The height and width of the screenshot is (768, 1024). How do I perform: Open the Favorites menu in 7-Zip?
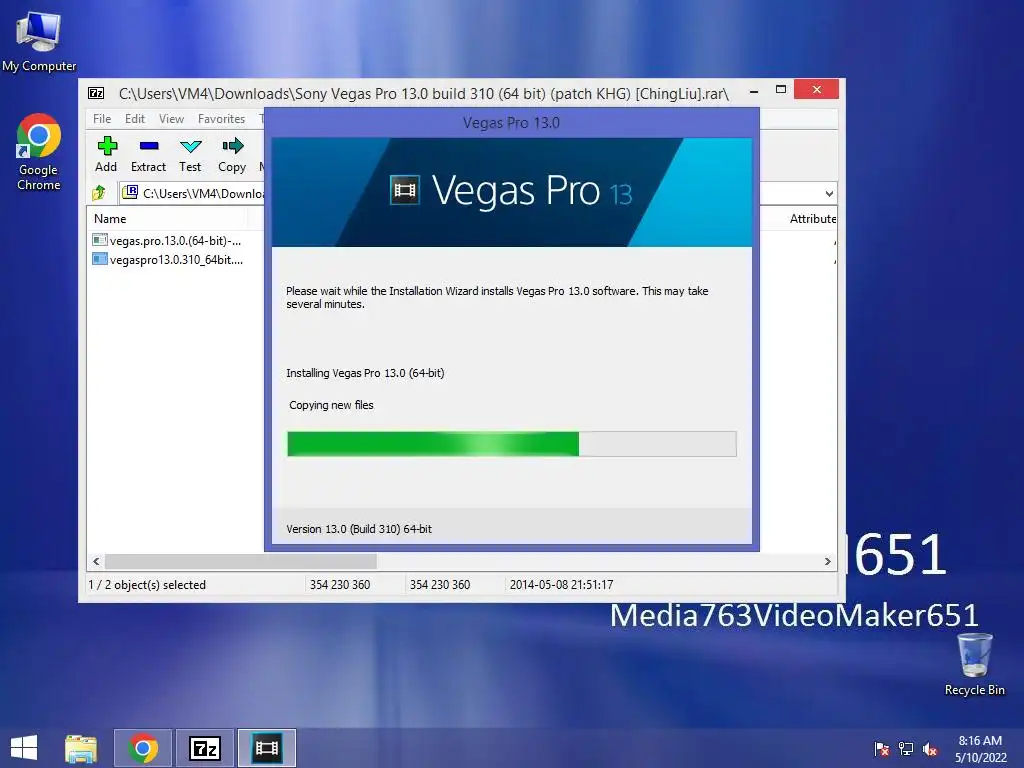coord(221,119)
